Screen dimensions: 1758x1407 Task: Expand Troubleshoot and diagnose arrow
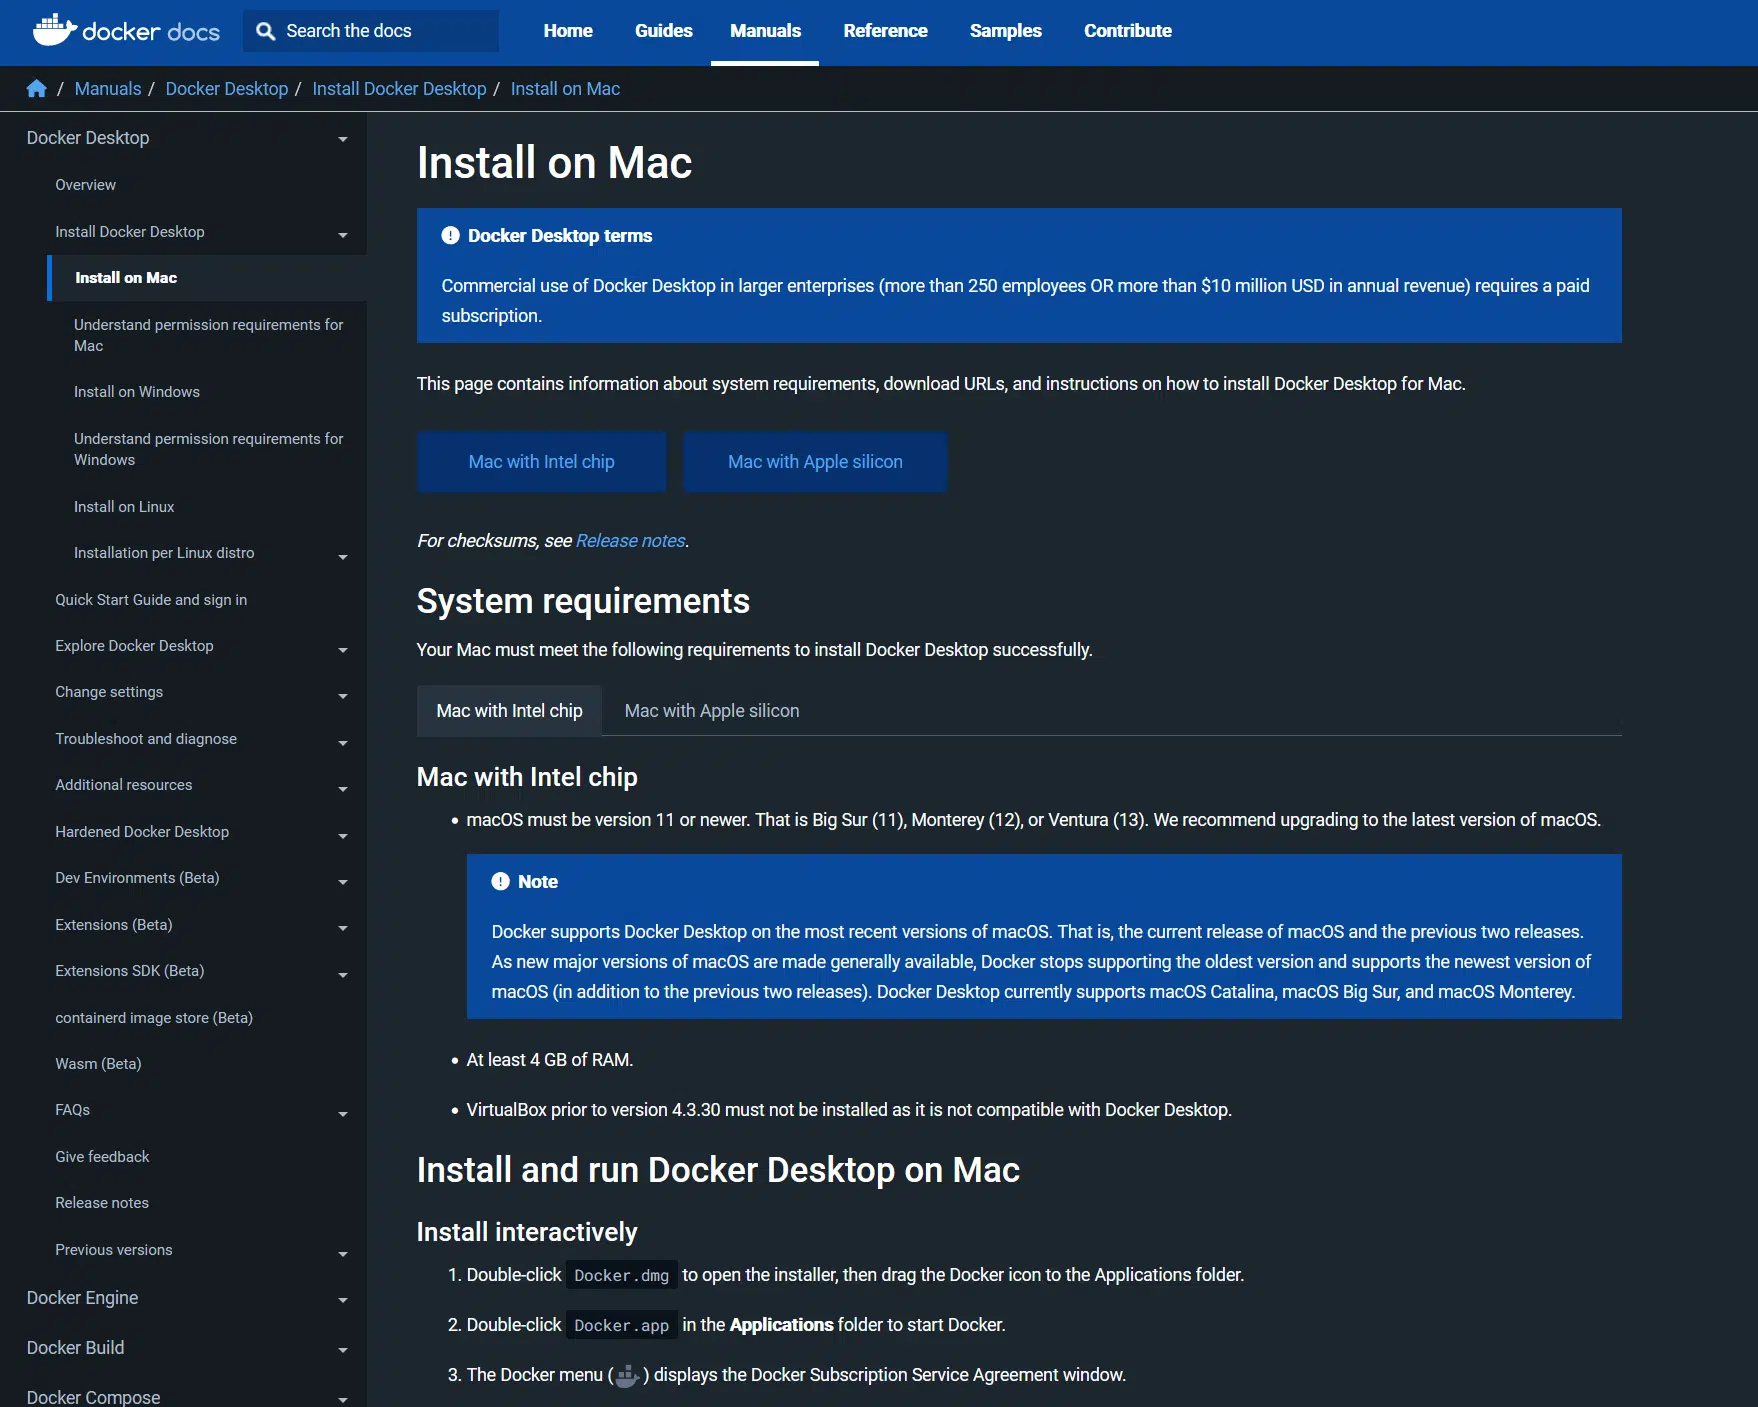[x=343, y=743]
